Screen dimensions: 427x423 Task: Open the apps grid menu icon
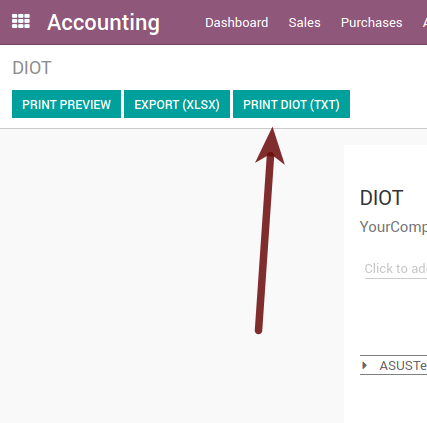(21, 21)
